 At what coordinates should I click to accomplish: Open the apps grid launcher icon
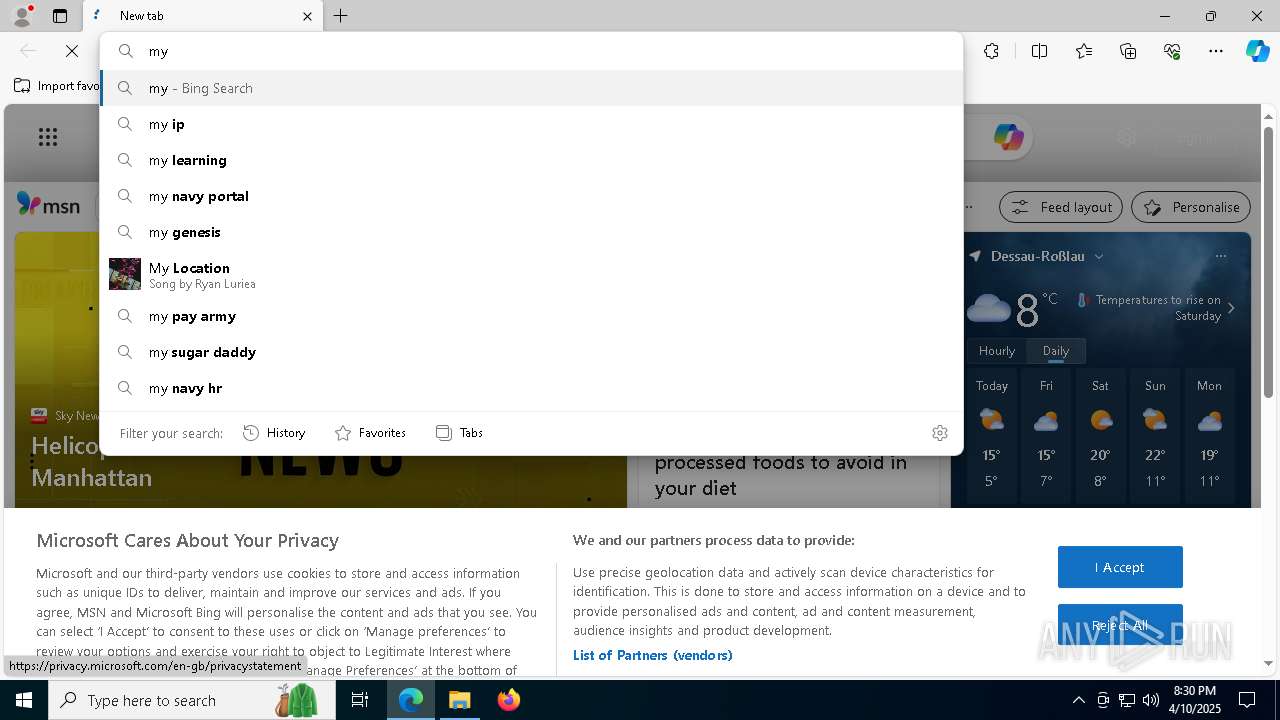(x=47, y=137)
